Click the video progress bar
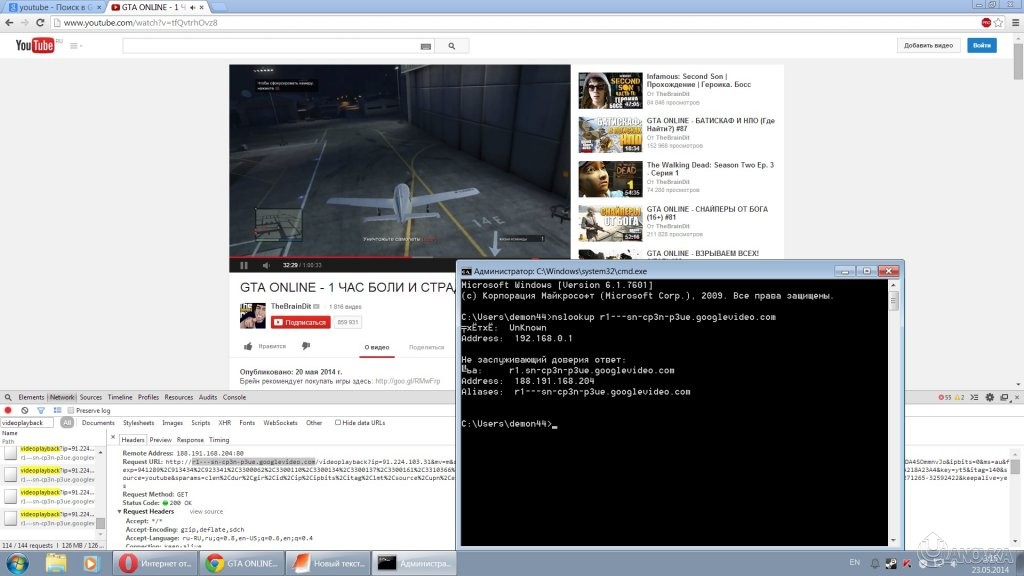The width and height of the screenshot is (1024, 576). (x=400, y=258)
